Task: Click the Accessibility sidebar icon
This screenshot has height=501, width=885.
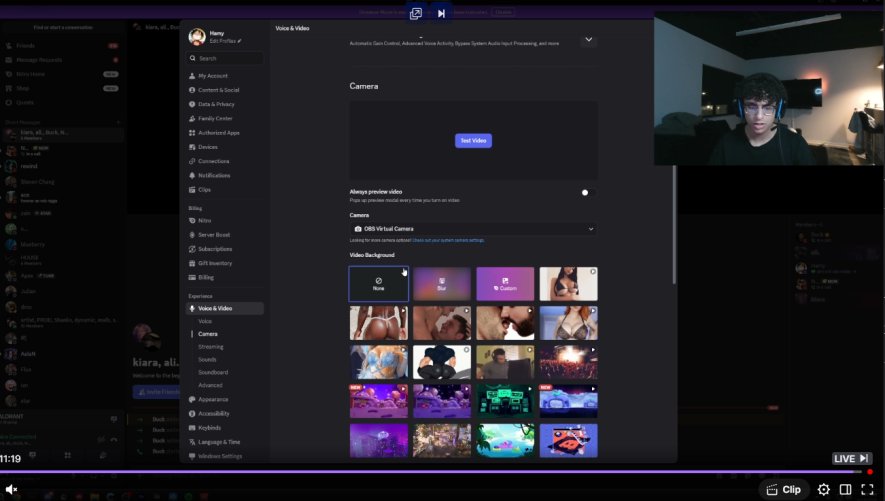Action: coord(192,414)
